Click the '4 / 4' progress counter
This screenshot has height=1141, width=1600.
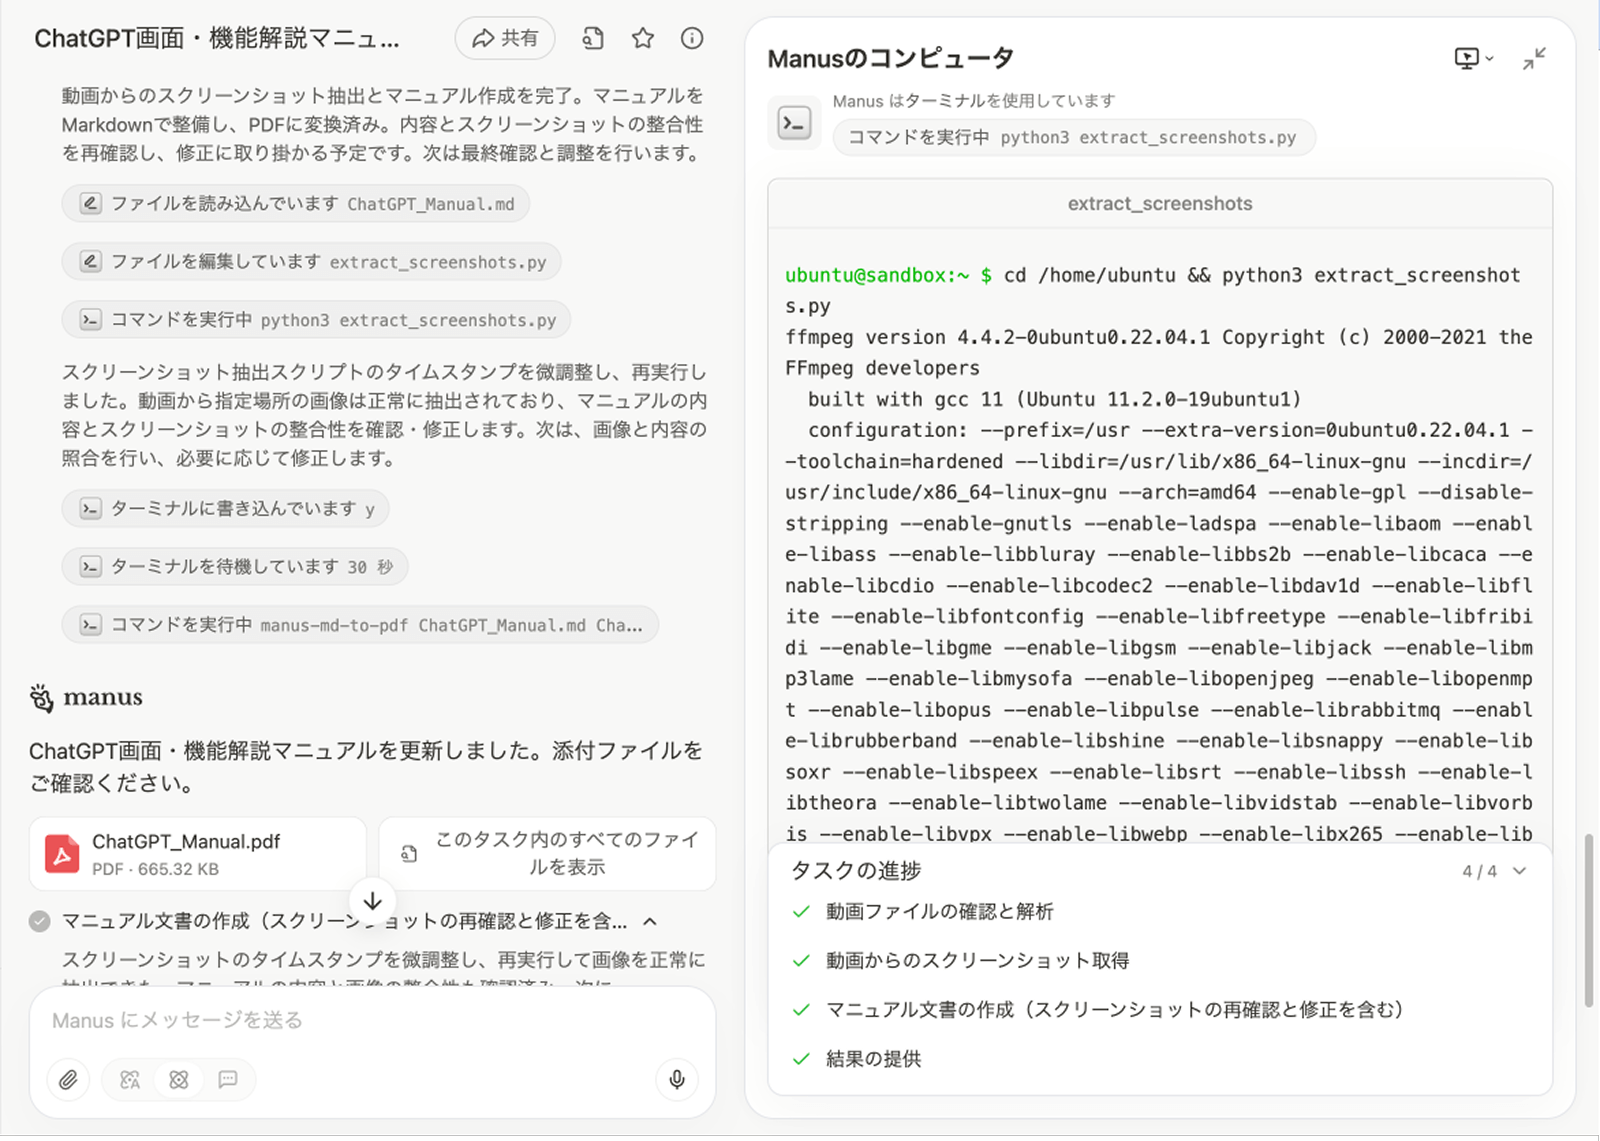coord(1480,872)
